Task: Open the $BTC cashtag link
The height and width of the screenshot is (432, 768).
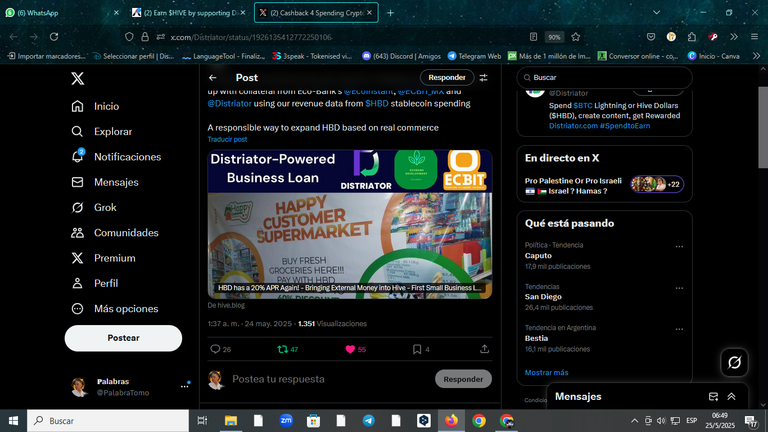Action: pyautogui.click(x=583, y=105)
